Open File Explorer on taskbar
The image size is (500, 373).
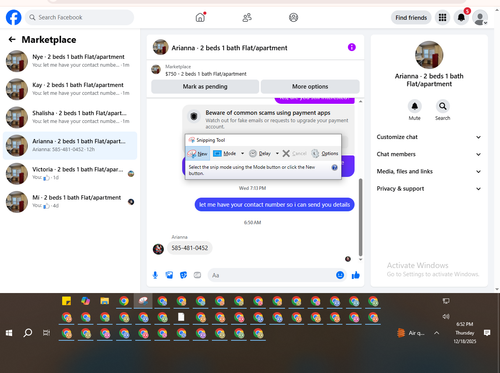point(105,301)
